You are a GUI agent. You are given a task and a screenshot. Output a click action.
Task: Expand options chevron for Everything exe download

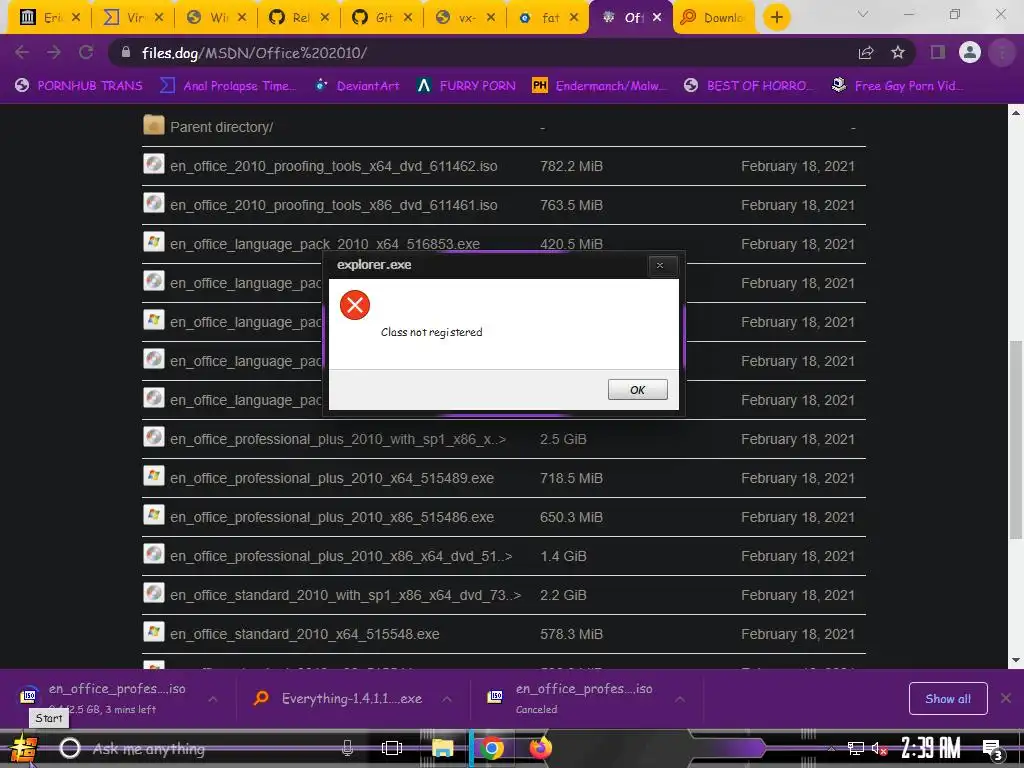(x=447, y=699)
